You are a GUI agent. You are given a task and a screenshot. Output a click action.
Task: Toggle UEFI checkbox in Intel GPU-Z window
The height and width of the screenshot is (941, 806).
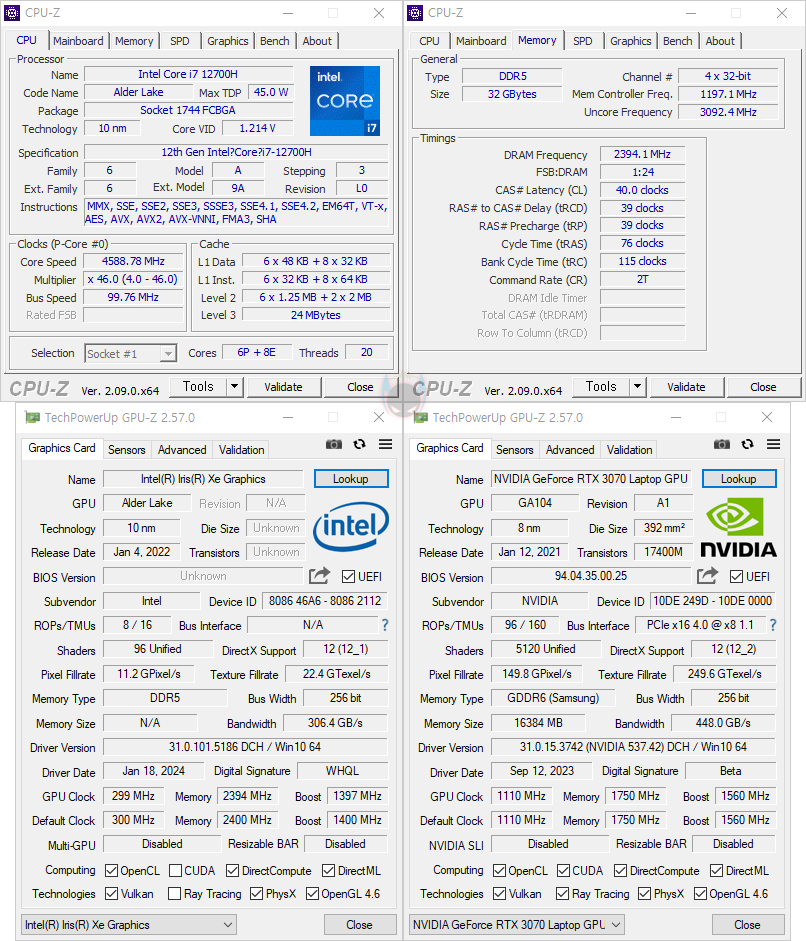pos(348,577)
